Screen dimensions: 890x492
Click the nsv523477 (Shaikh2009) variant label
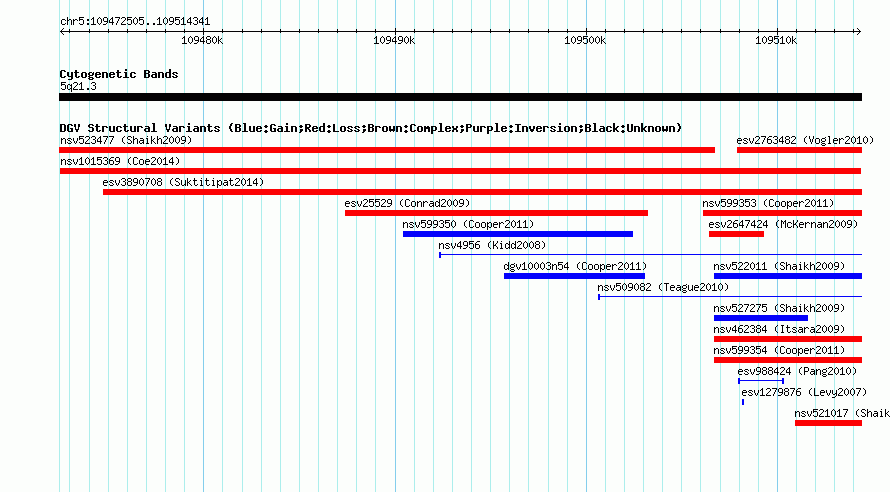tap(126, 140)
